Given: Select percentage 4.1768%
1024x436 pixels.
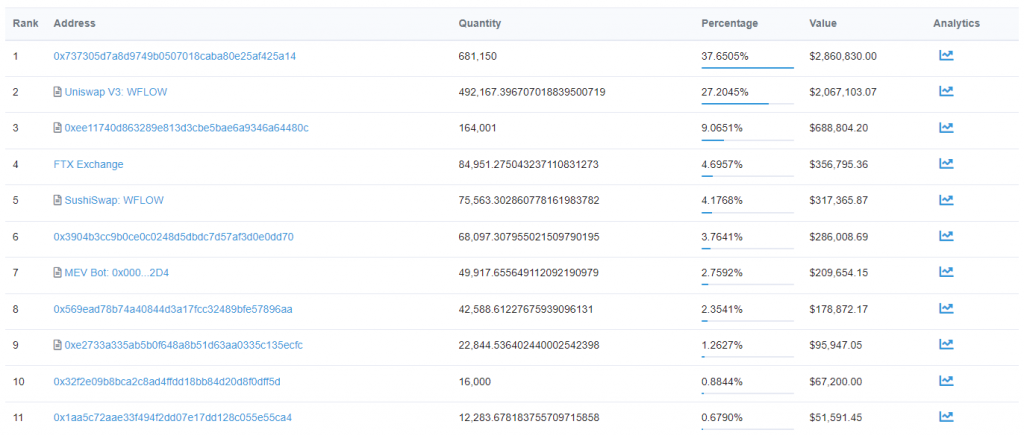Looking at the screenshot, I should [722, 200].
